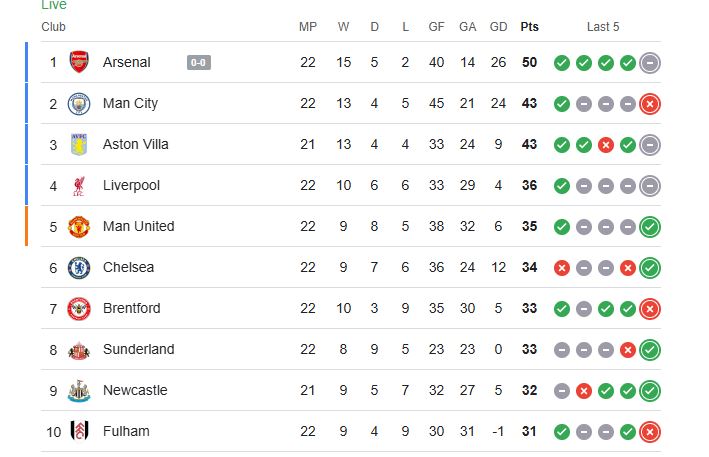Click Liverpool's highlighted grey draw indicator
Viewport: 709px width, 457px height.
tap(650, 186)
